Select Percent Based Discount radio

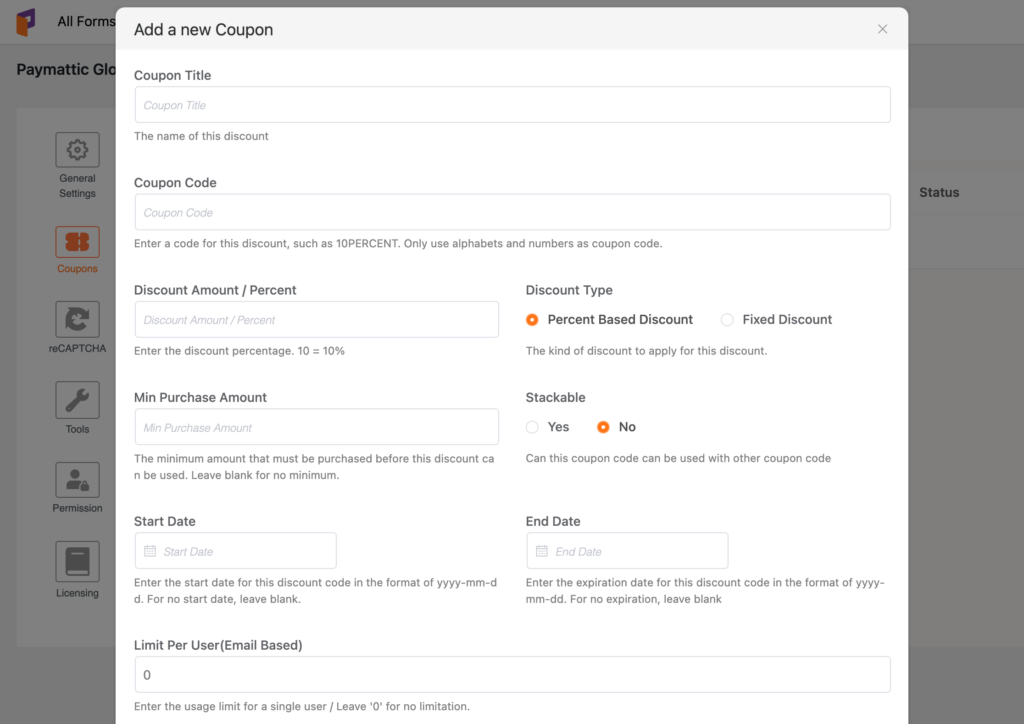pyautogui.click(x=532, y=319)
